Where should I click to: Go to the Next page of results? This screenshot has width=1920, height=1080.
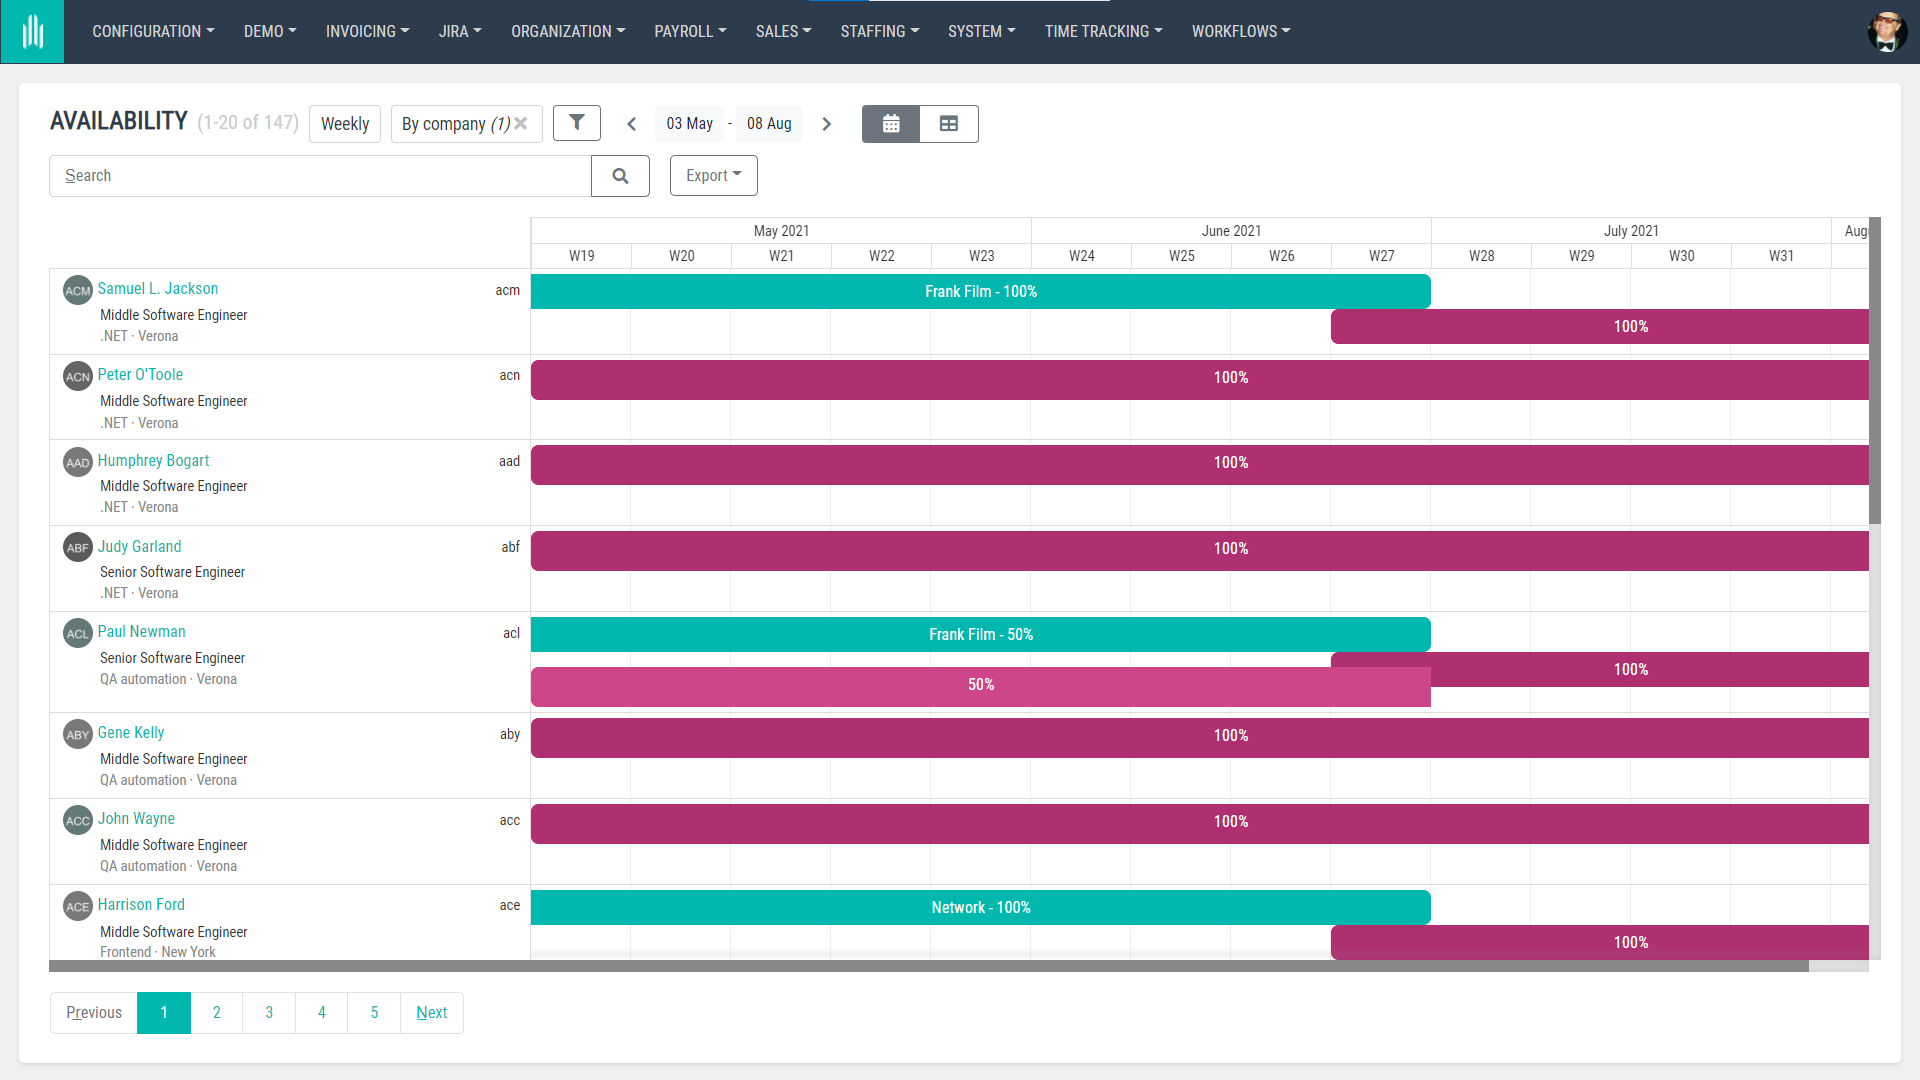pos(431,1012)
